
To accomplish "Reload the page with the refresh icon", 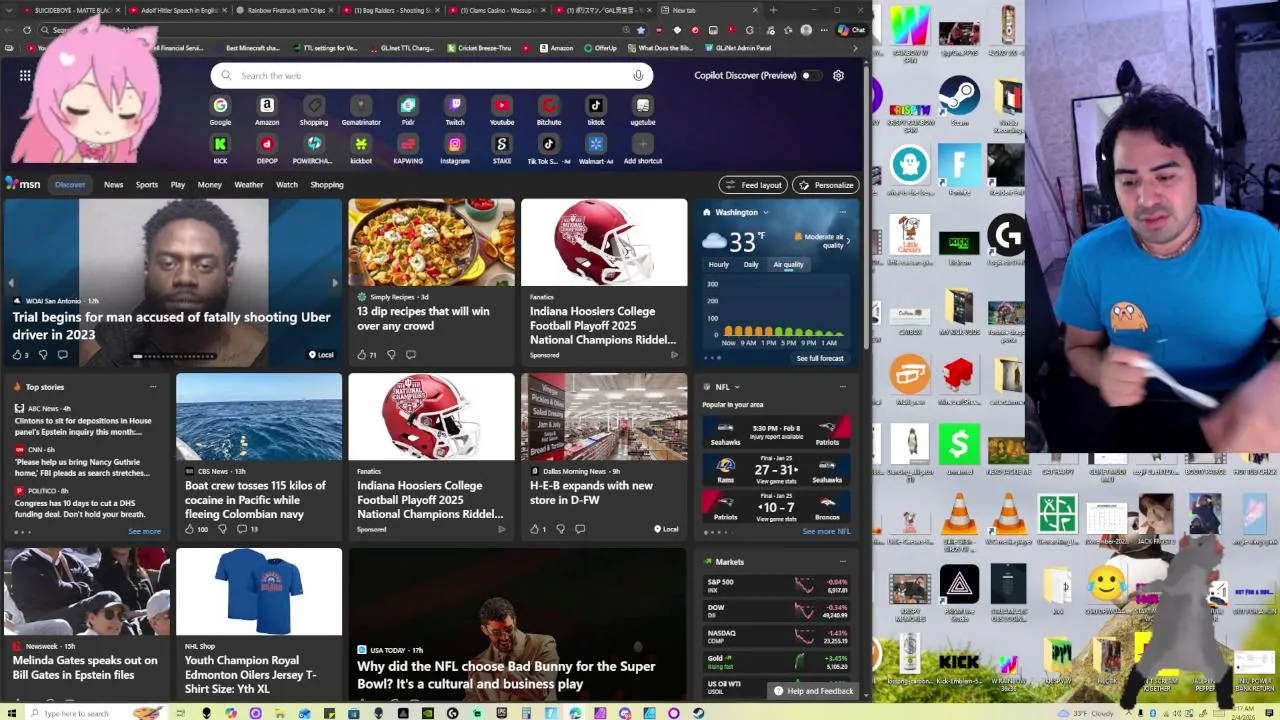I will coord(26,30).
